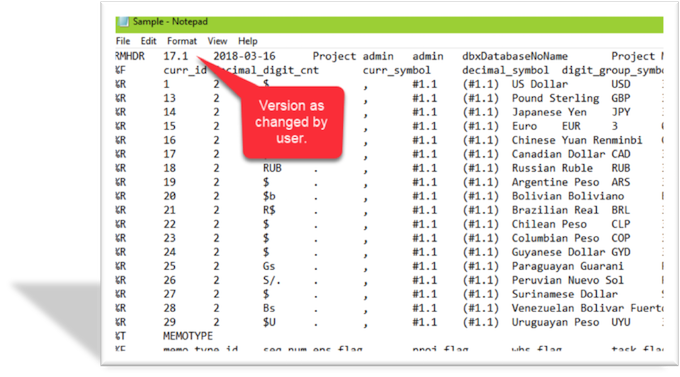
Task: Click currency id 13
Action: (170, 98)
